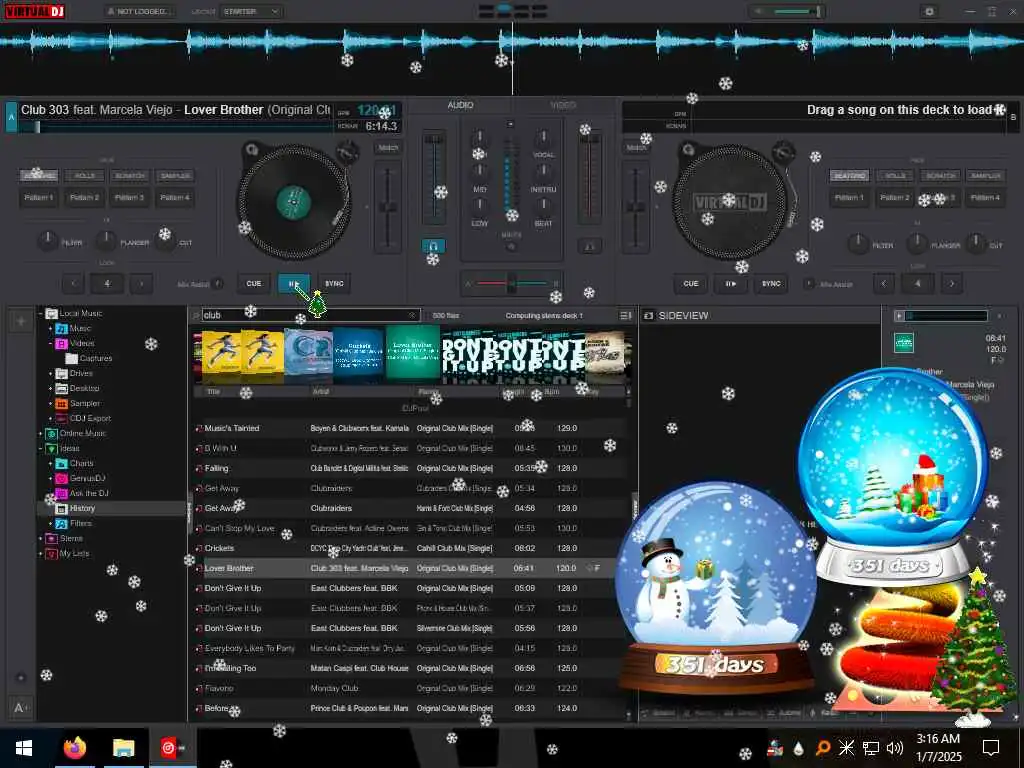
Task: Toggle Mix Assist on deck A
Action: 218,283
